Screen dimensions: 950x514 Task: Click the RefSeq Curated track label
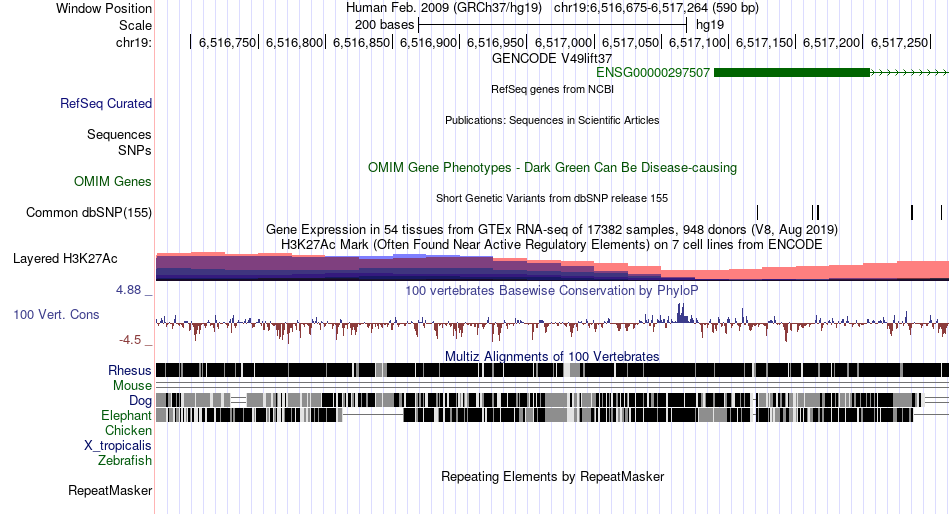[105, 104]
